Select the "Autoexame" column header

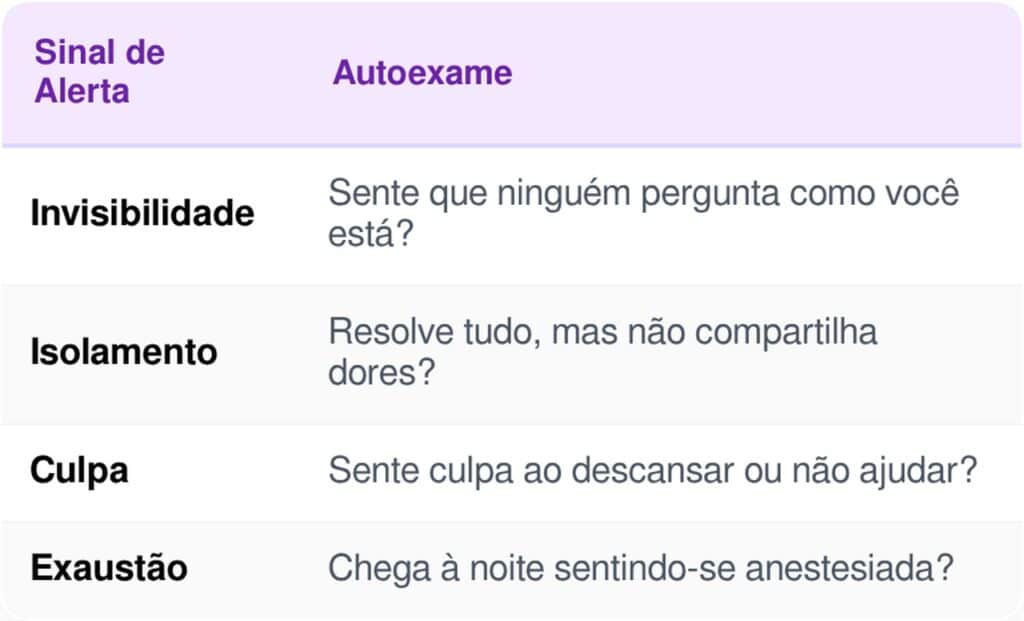[422, 73]
